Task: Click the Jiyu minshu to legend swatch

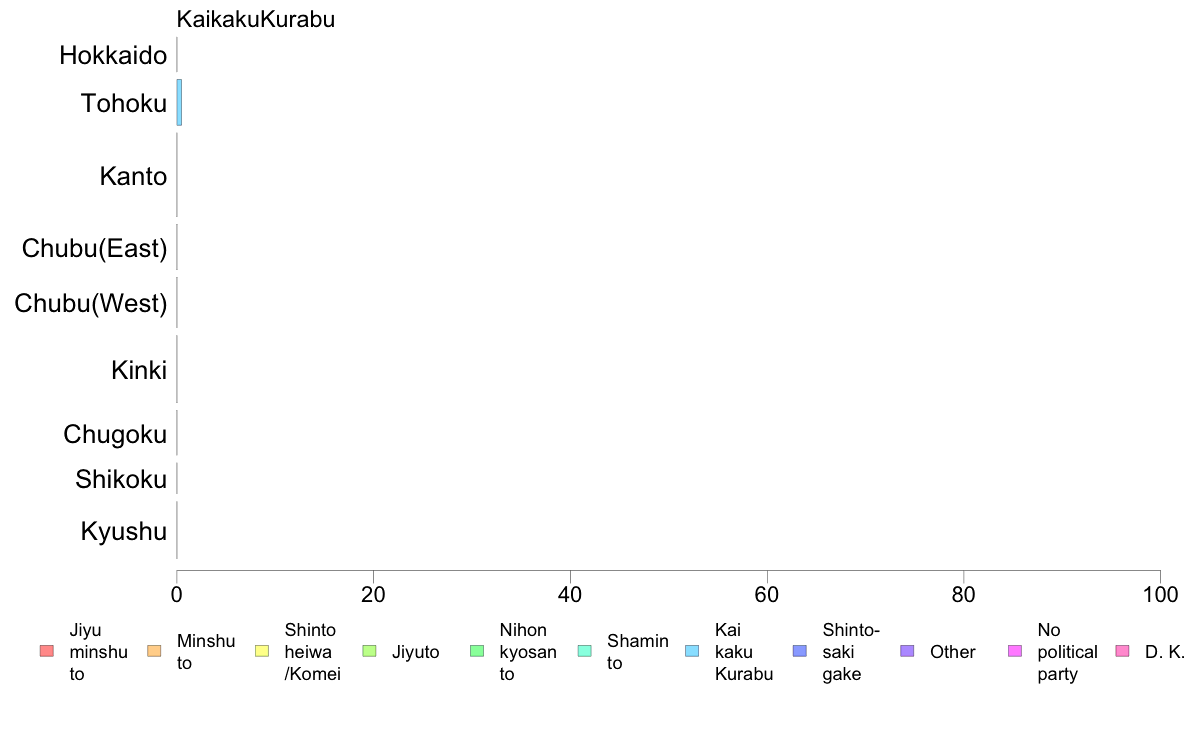Action: point(47,651)
